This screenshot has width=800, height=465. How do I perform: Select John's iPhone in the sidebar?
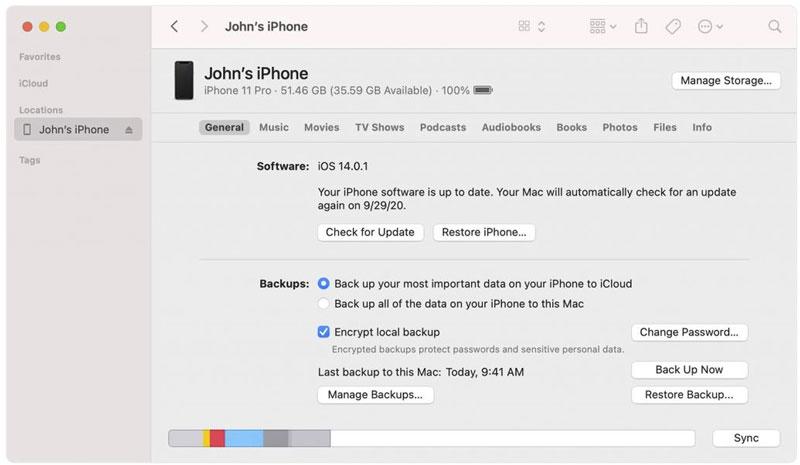tap(78, 130)
